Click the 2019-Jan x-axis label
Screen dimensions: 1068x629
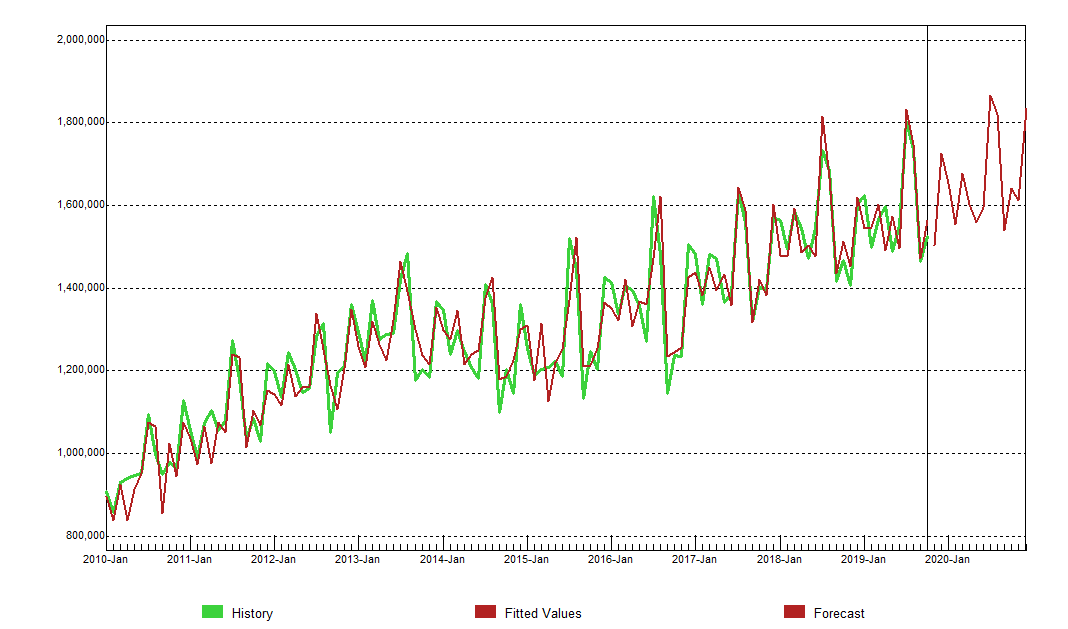tap(863, 560)
